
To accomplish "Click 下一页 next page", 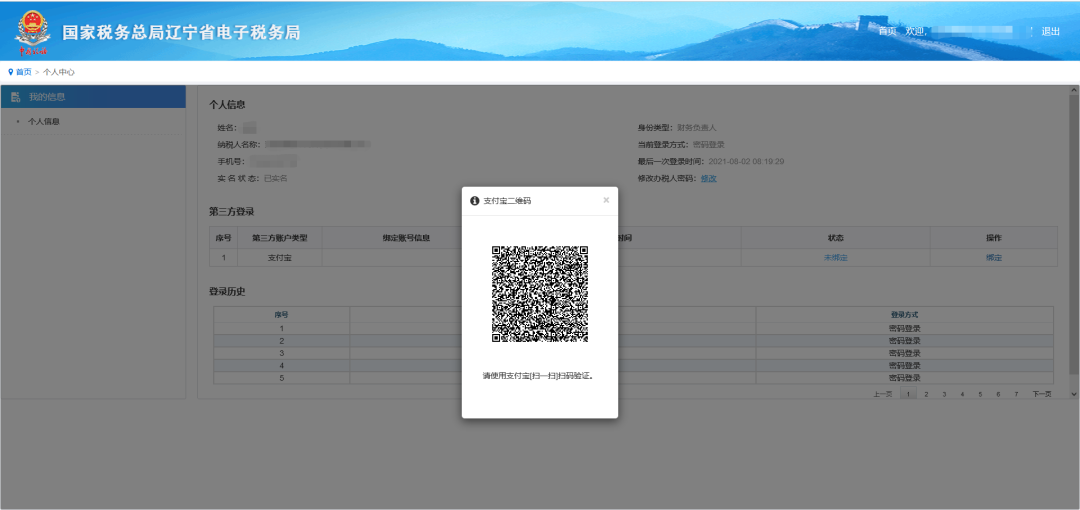I will (1041, 394).
